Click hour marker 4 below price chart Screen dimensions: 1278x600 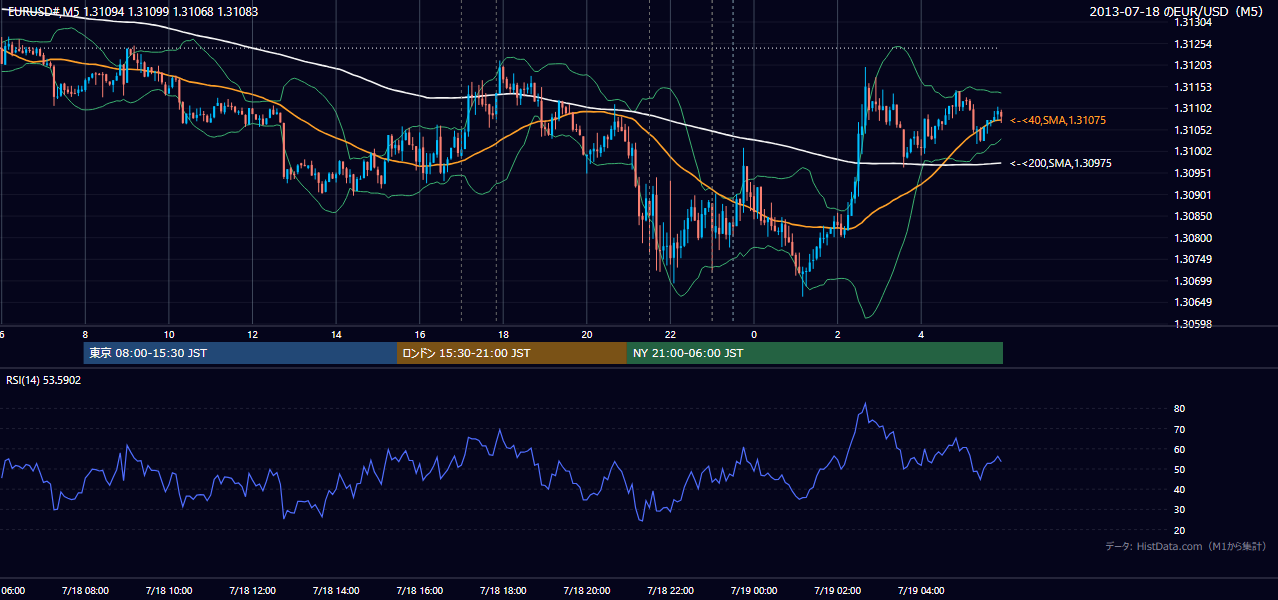(x=922, y=334)
